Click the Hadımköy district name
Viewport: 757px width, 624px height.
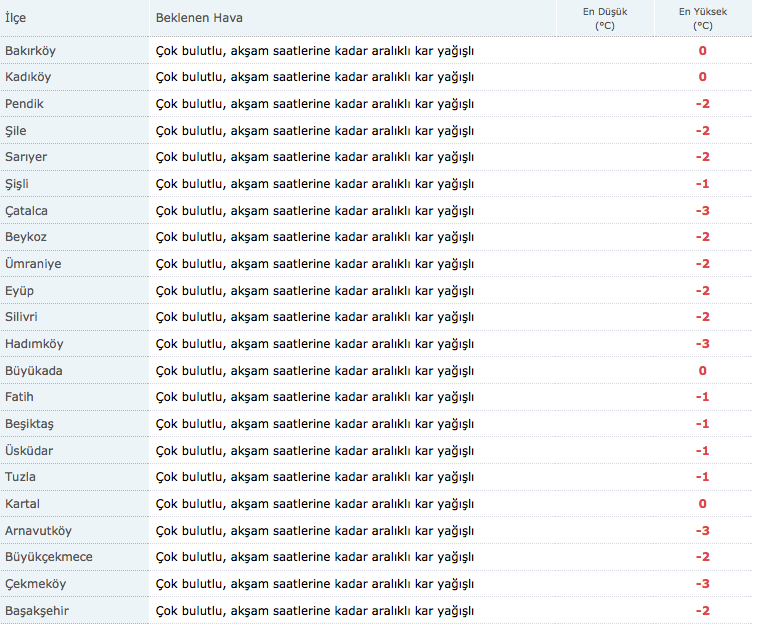click(34, 344)
